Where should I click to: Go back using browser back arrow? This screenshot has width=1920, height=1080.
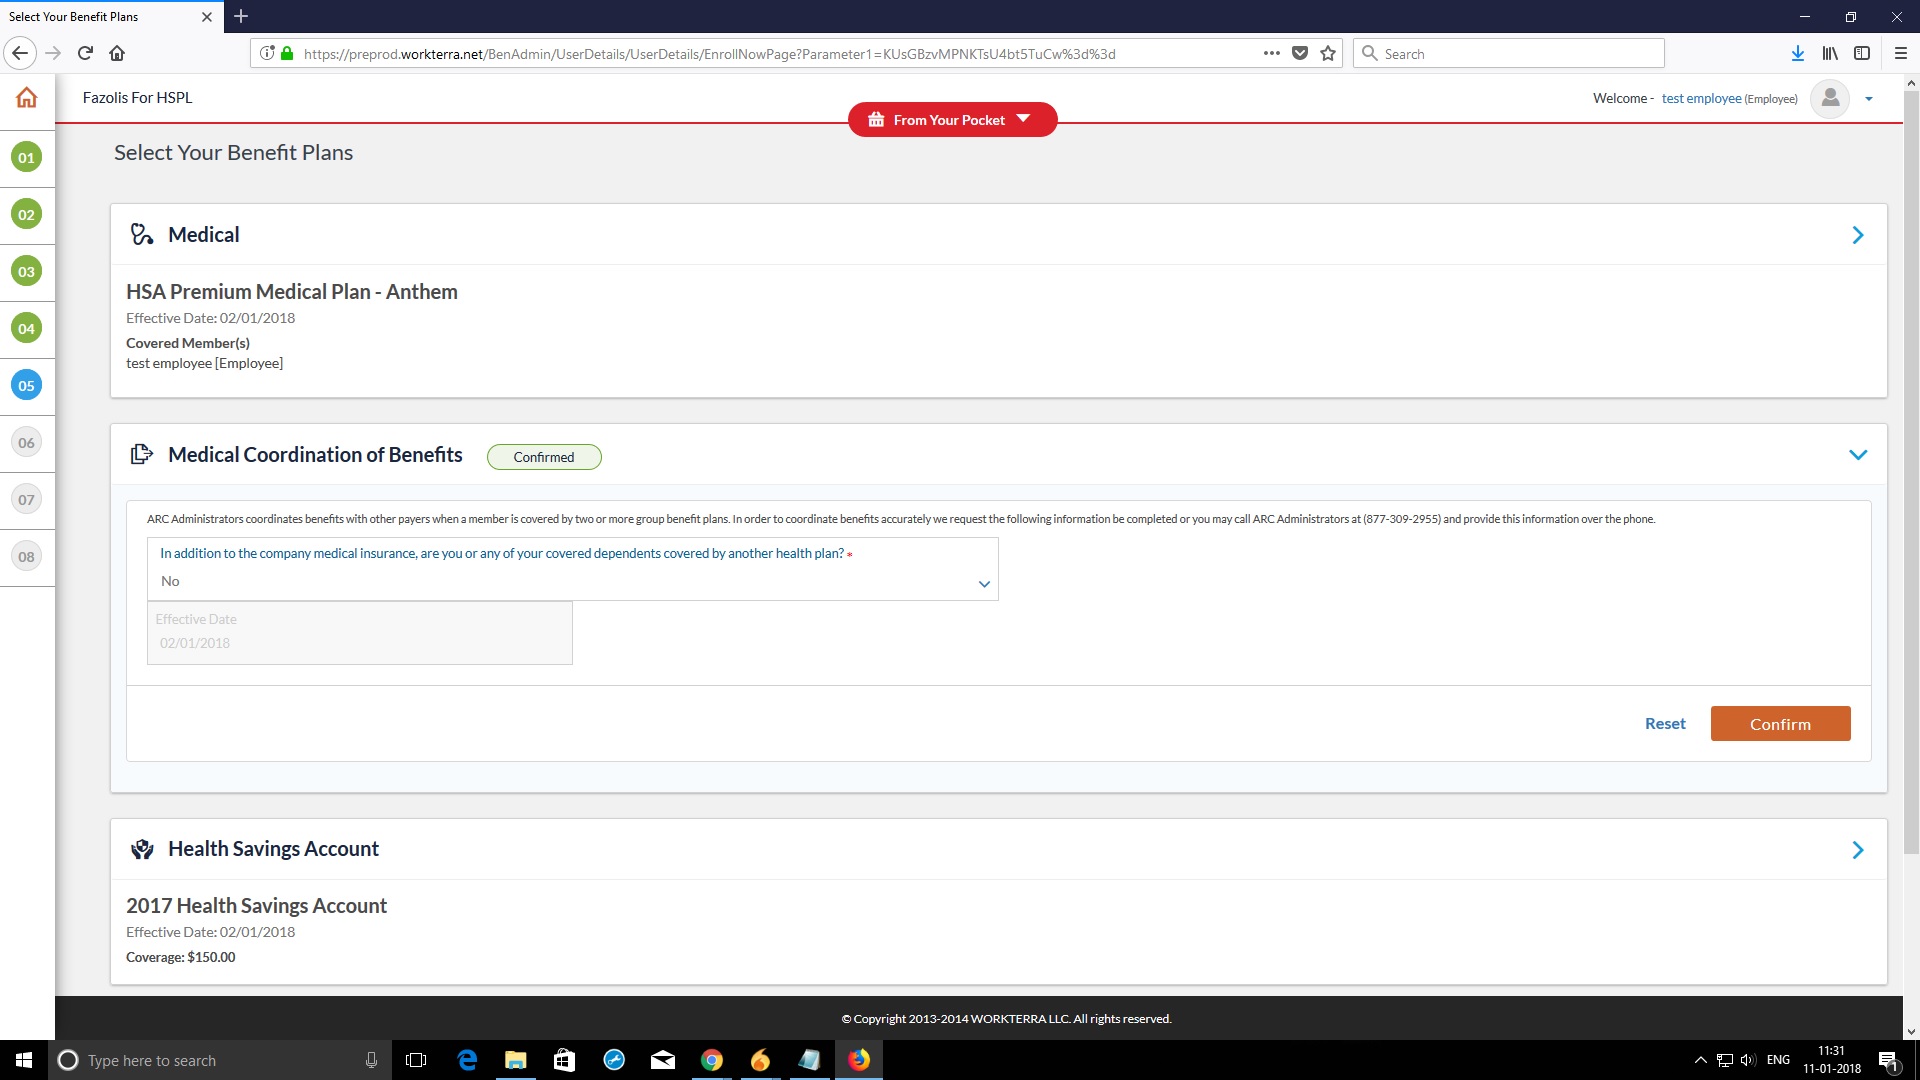click(x=20, y=53)
